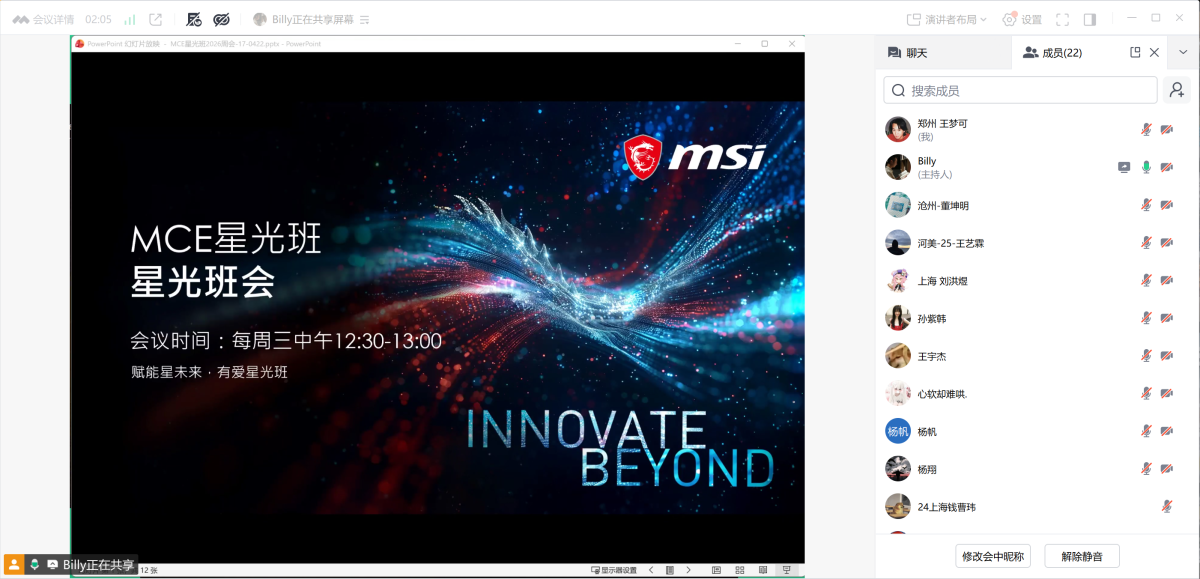The height and width of the screenshot is (579, 1200).
Task: Go to next slide arrow in PowerPoint
Action: coord(688,570)
